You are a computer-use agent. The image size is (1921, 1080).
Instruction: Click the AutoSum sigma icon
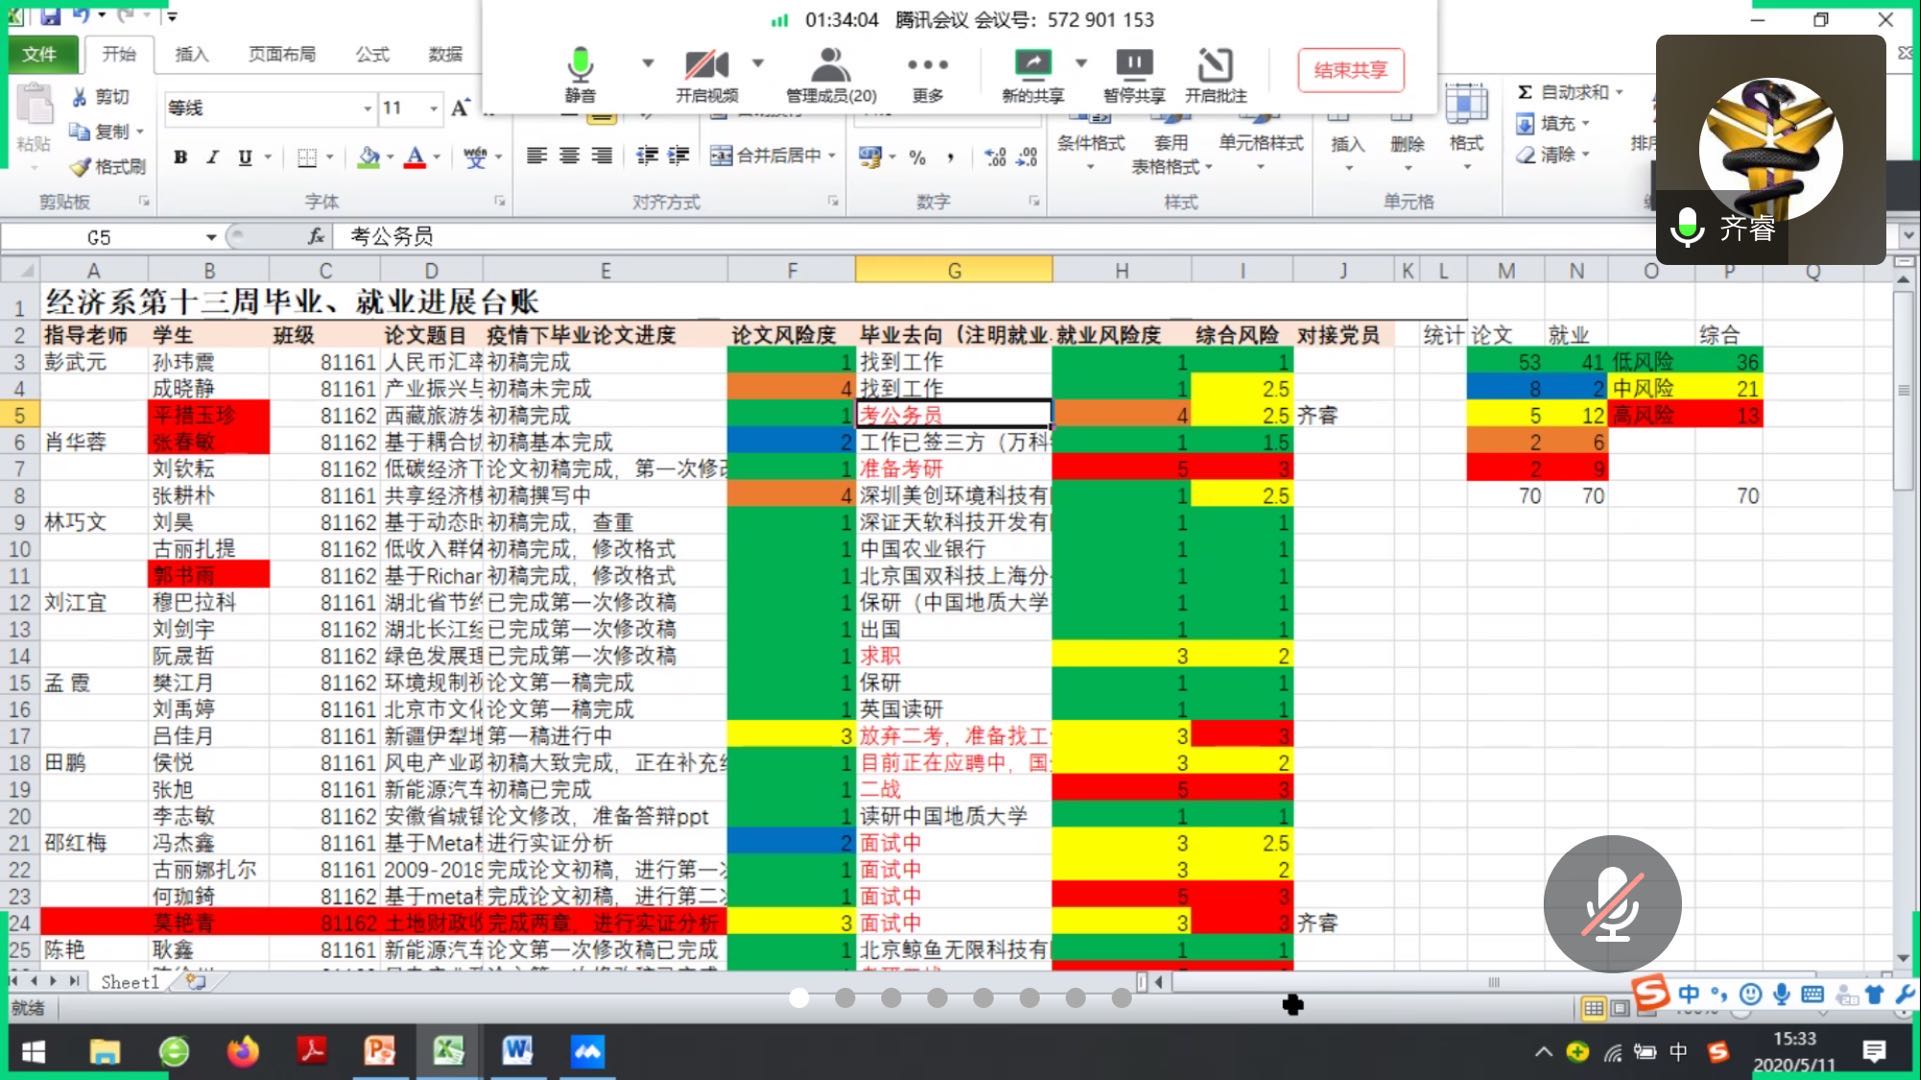[1525, 92]
